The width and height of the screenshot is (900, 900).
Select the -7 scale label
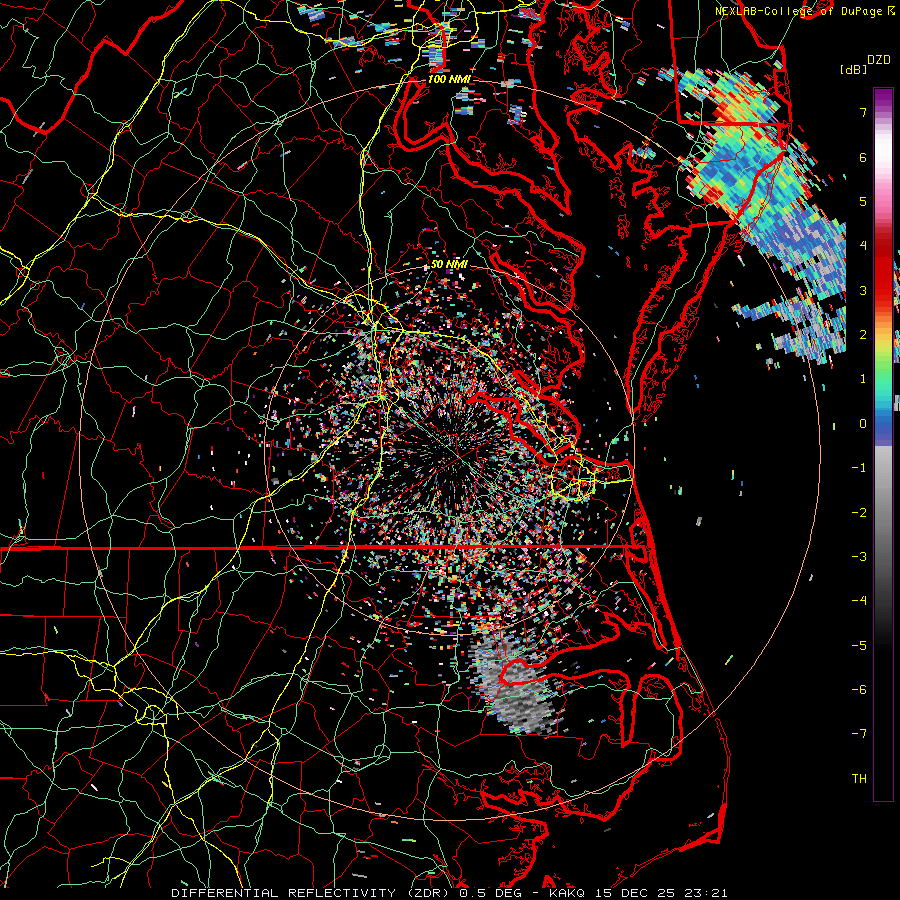(x=859, y=734)
